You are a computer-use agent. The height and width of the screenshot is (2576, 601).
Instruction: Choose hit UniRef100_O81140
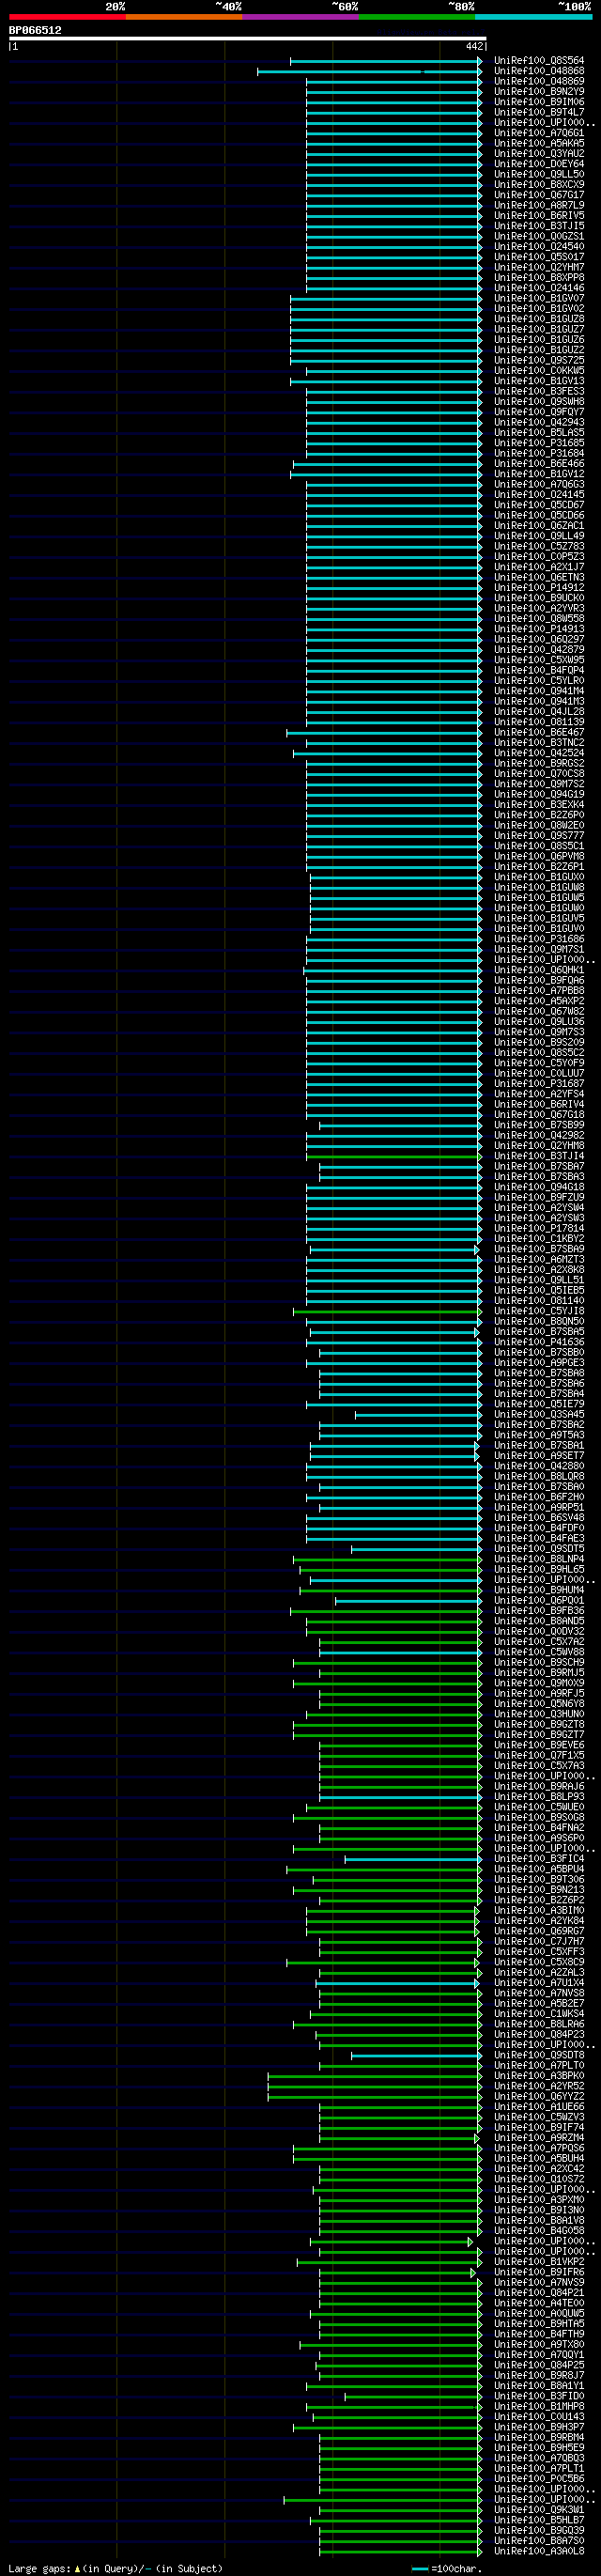(539, 1301)
